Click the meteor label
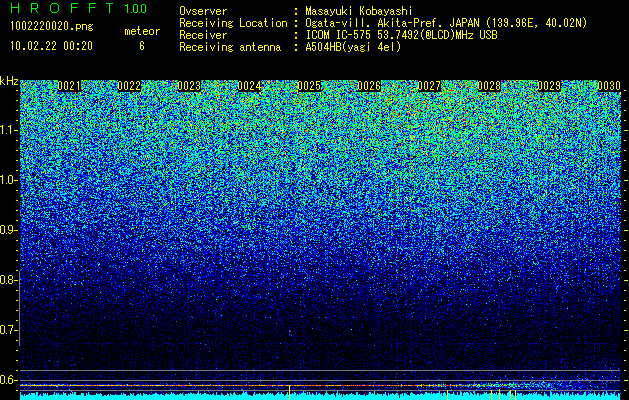Viewport: 629px width, 400px height. [x=142, y=31]
